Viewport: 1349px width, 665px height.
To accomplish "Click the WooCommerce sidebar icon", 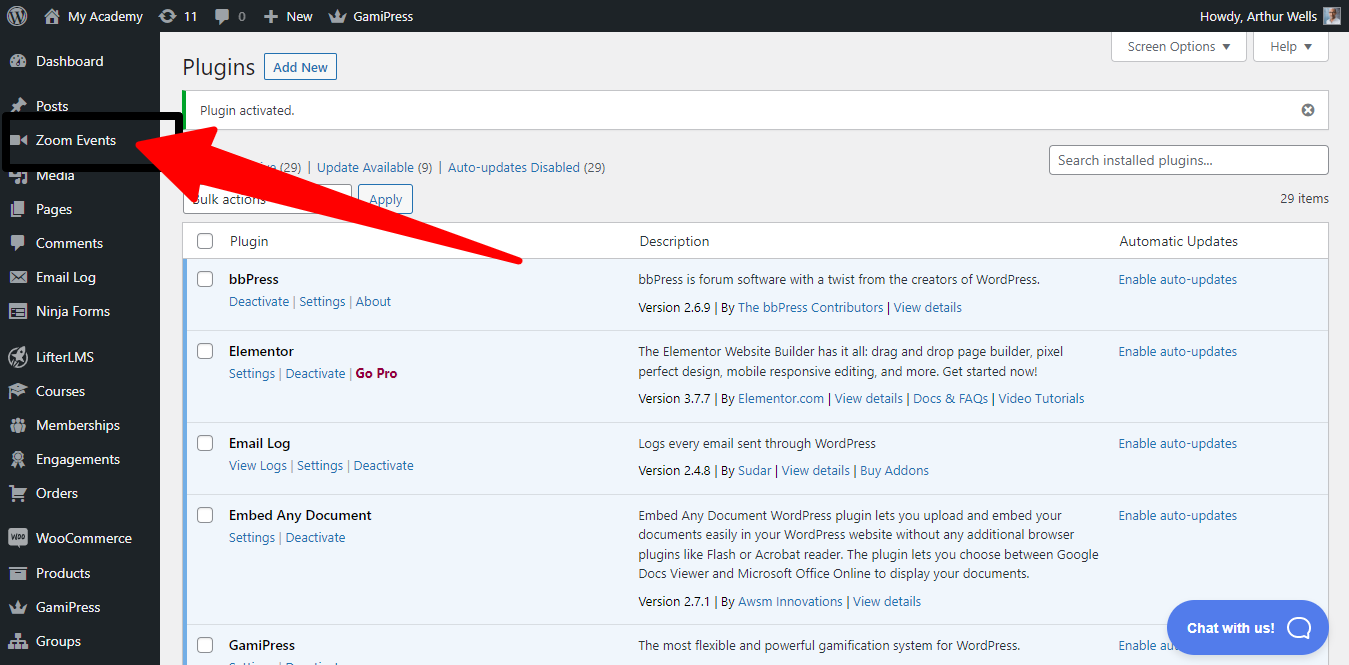I will 17,538.
